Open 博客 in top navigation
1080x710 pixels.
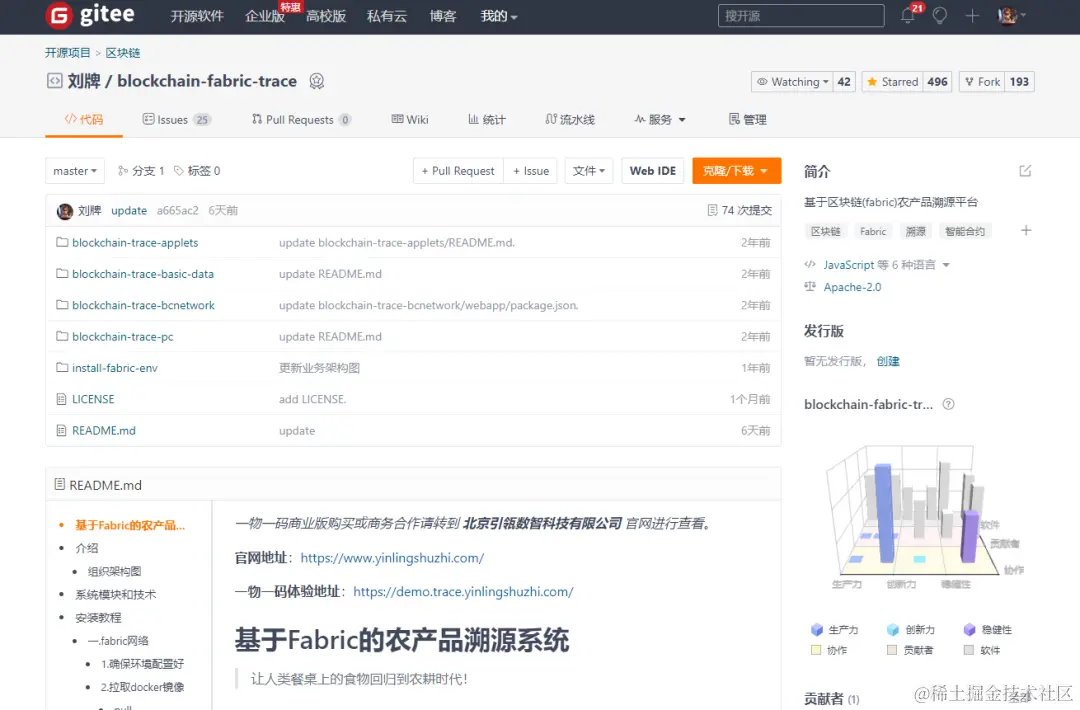tap(443, 16)
